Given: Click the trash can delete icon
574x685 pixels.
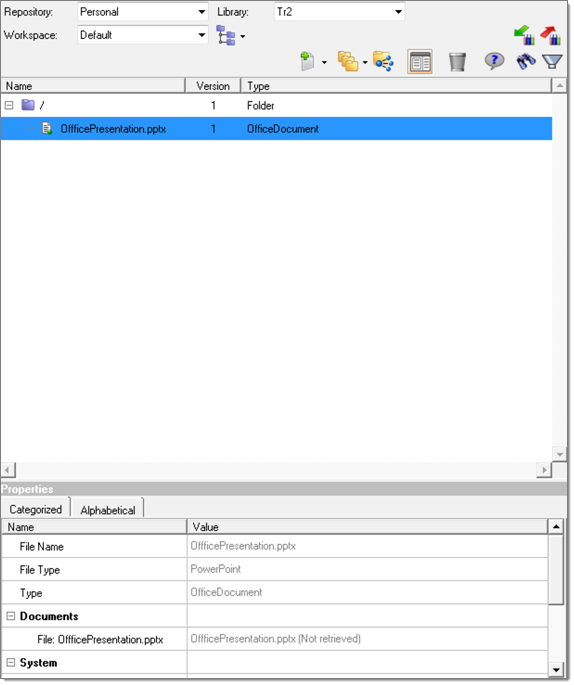Looking at the screenshot, I should 457,62.
